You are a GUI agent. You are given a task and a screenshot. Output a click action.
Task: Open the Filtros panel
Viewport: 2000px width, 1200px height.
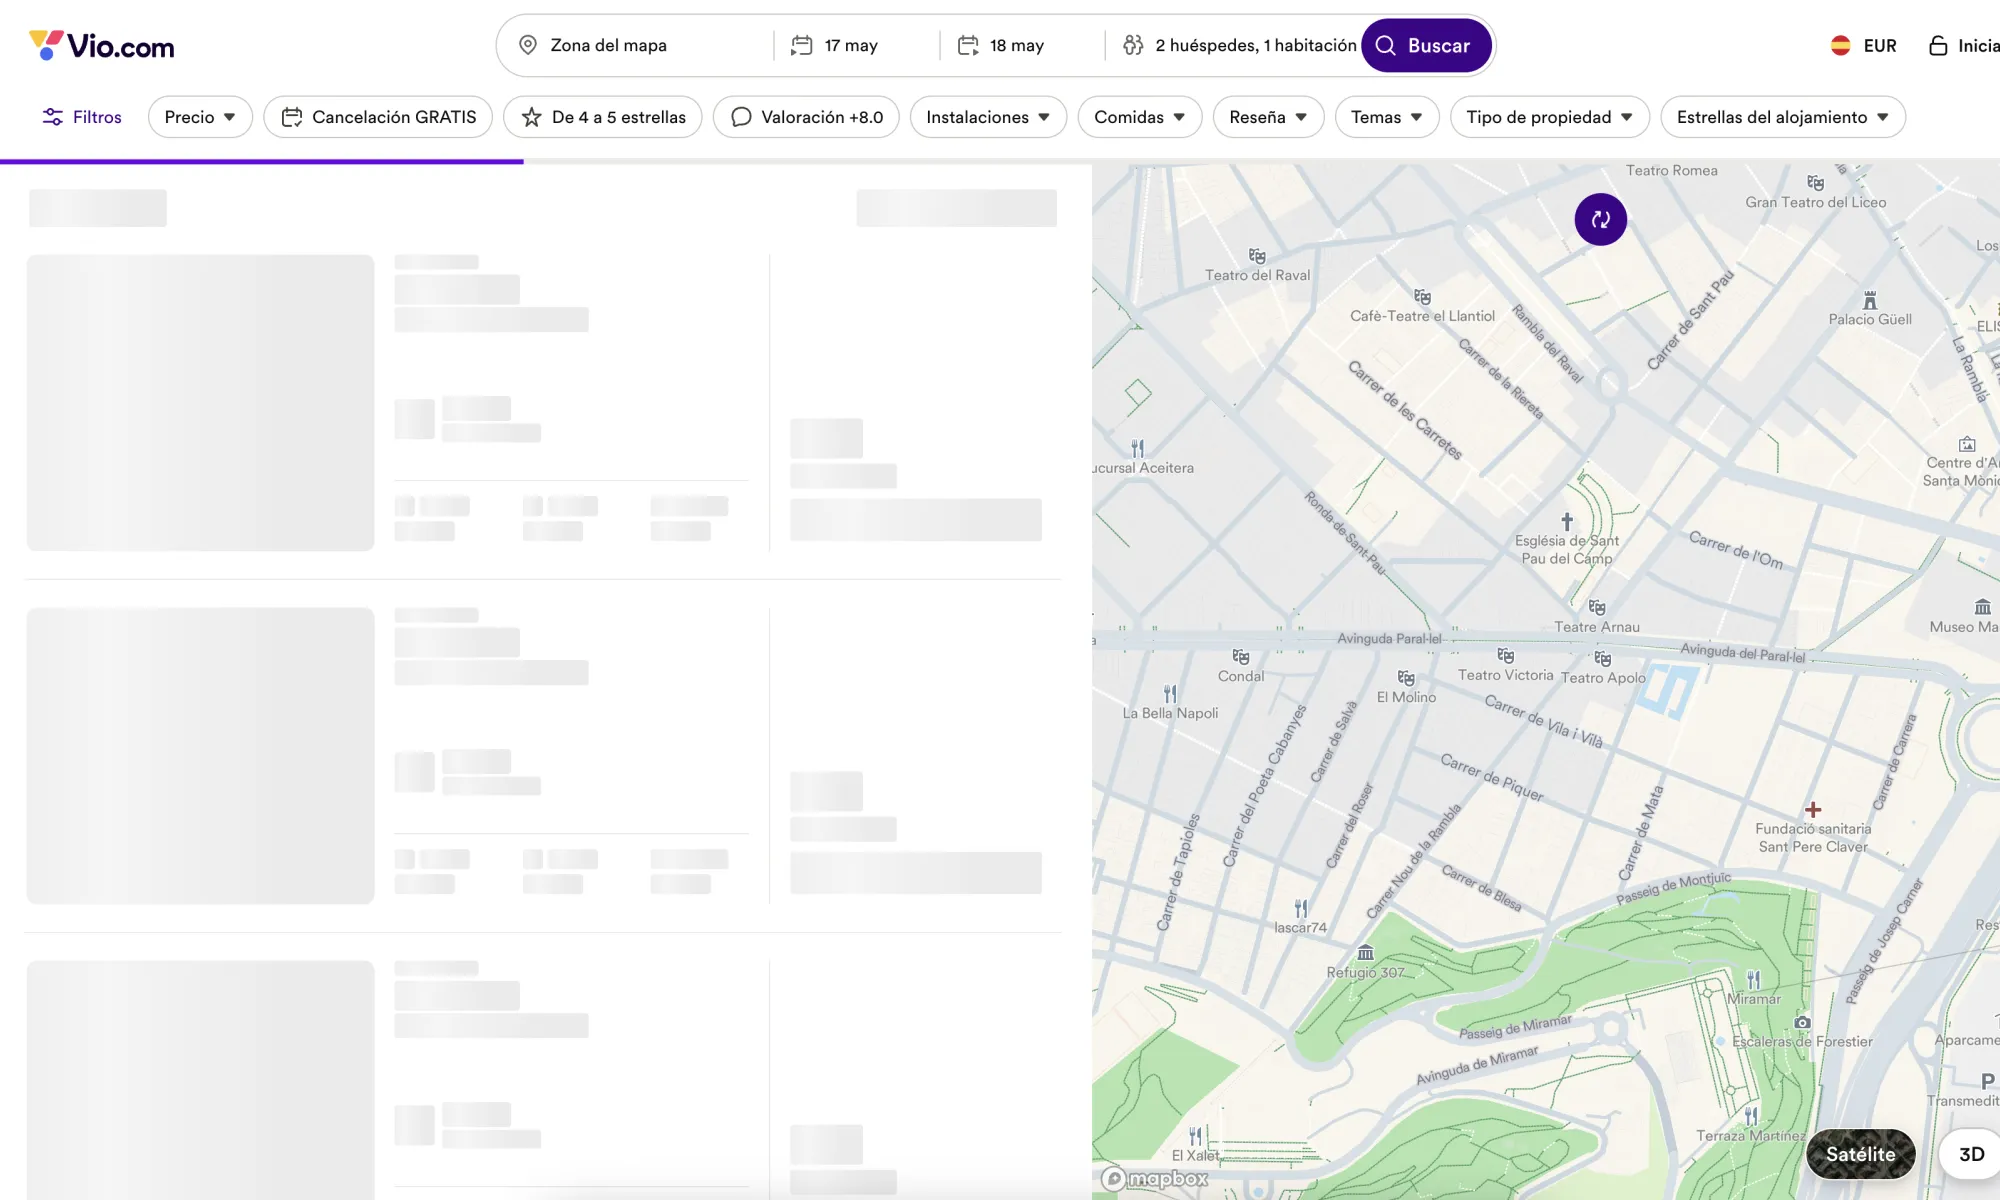tap(82, 117)
